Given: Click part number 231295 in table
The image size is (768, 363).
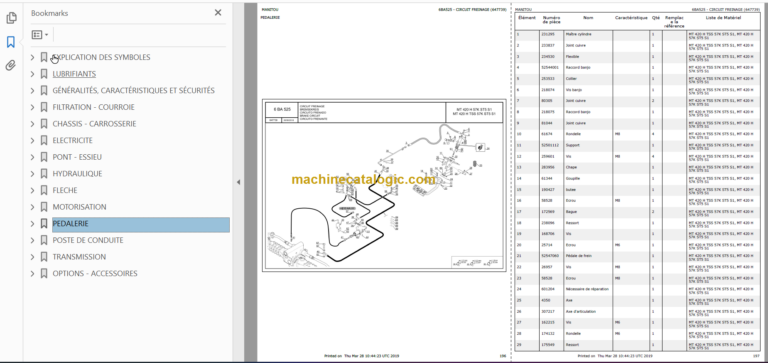Looking at the screenshot, I should [548, 34].
